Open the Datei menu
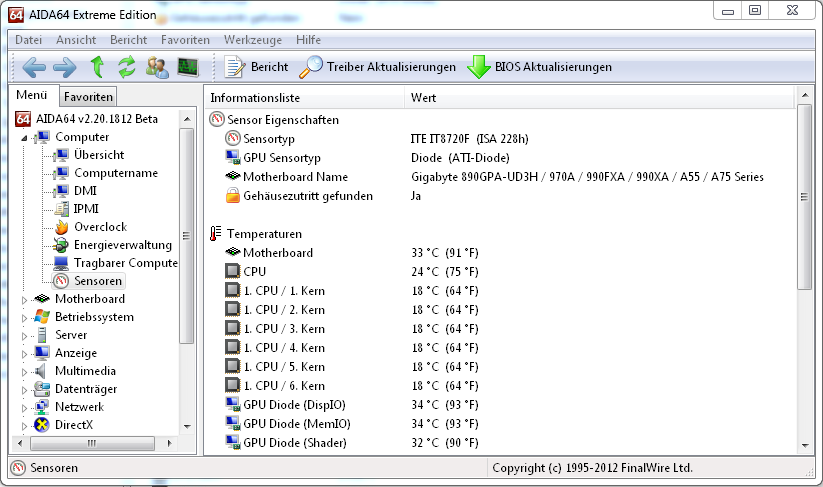This screenshot has height=487, width=823. tap(28, 40)
